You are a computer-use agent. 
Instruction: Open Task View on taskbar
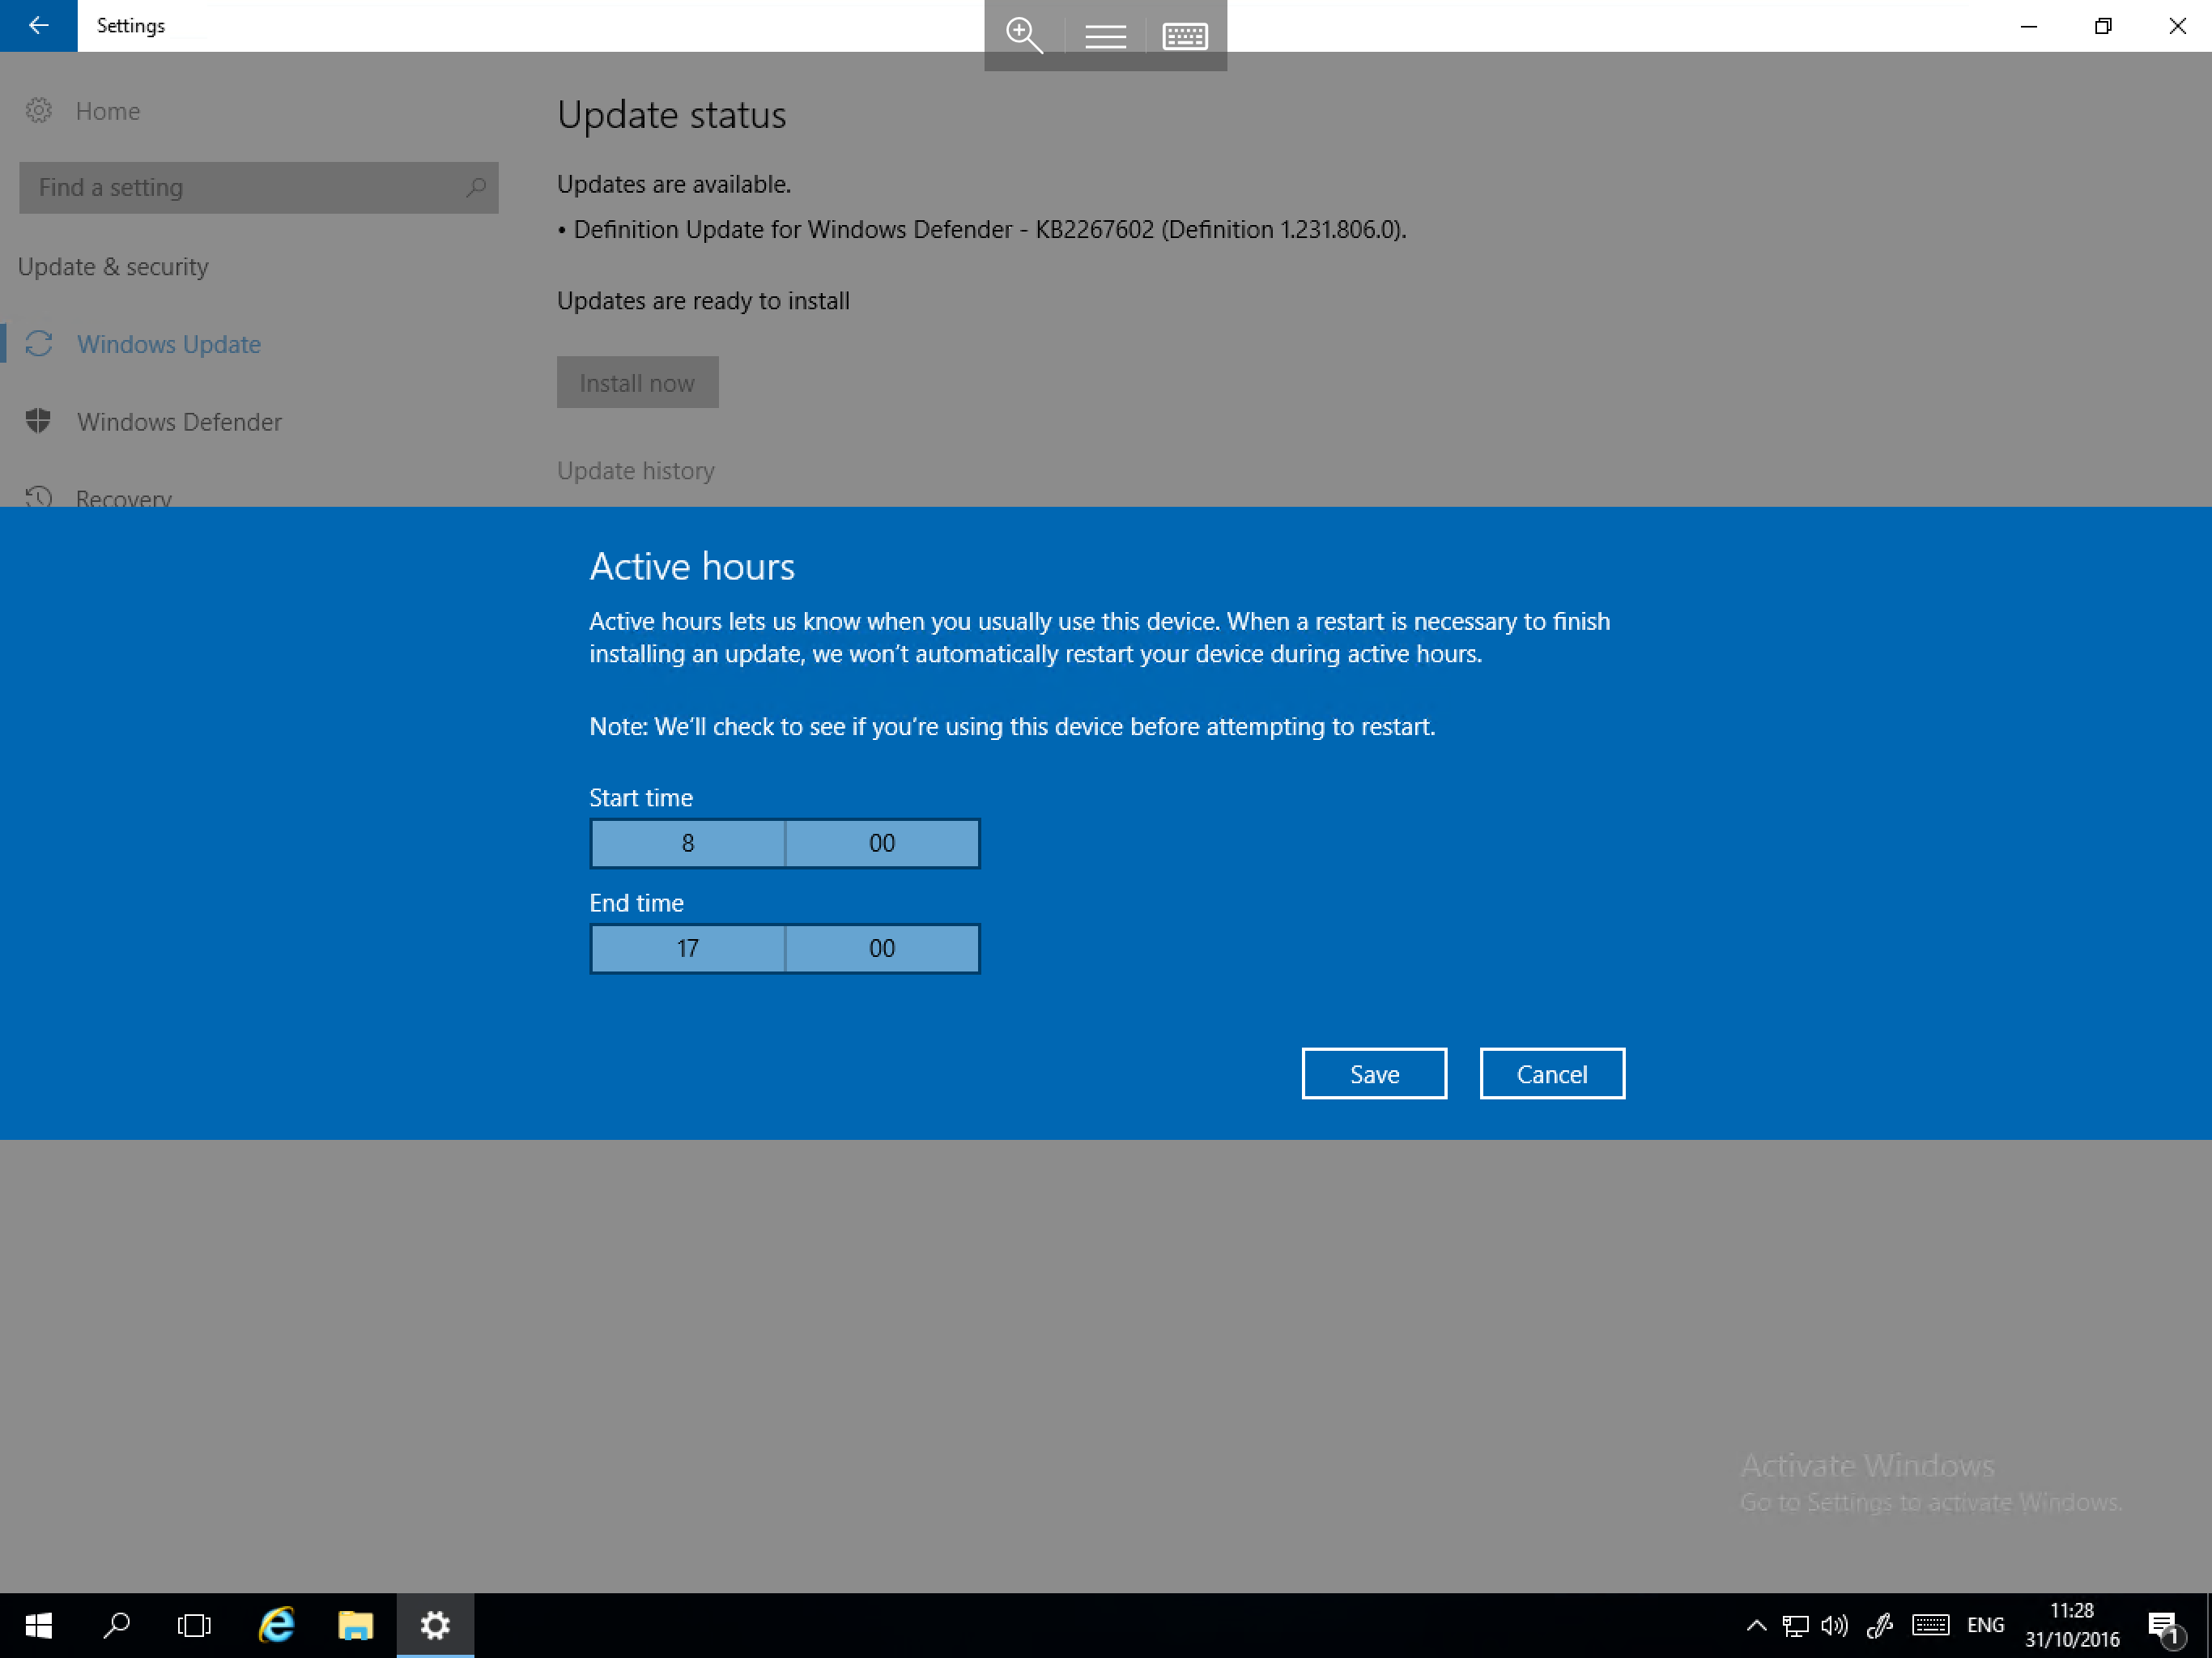pyautogui.click(x=194, y=1626)
